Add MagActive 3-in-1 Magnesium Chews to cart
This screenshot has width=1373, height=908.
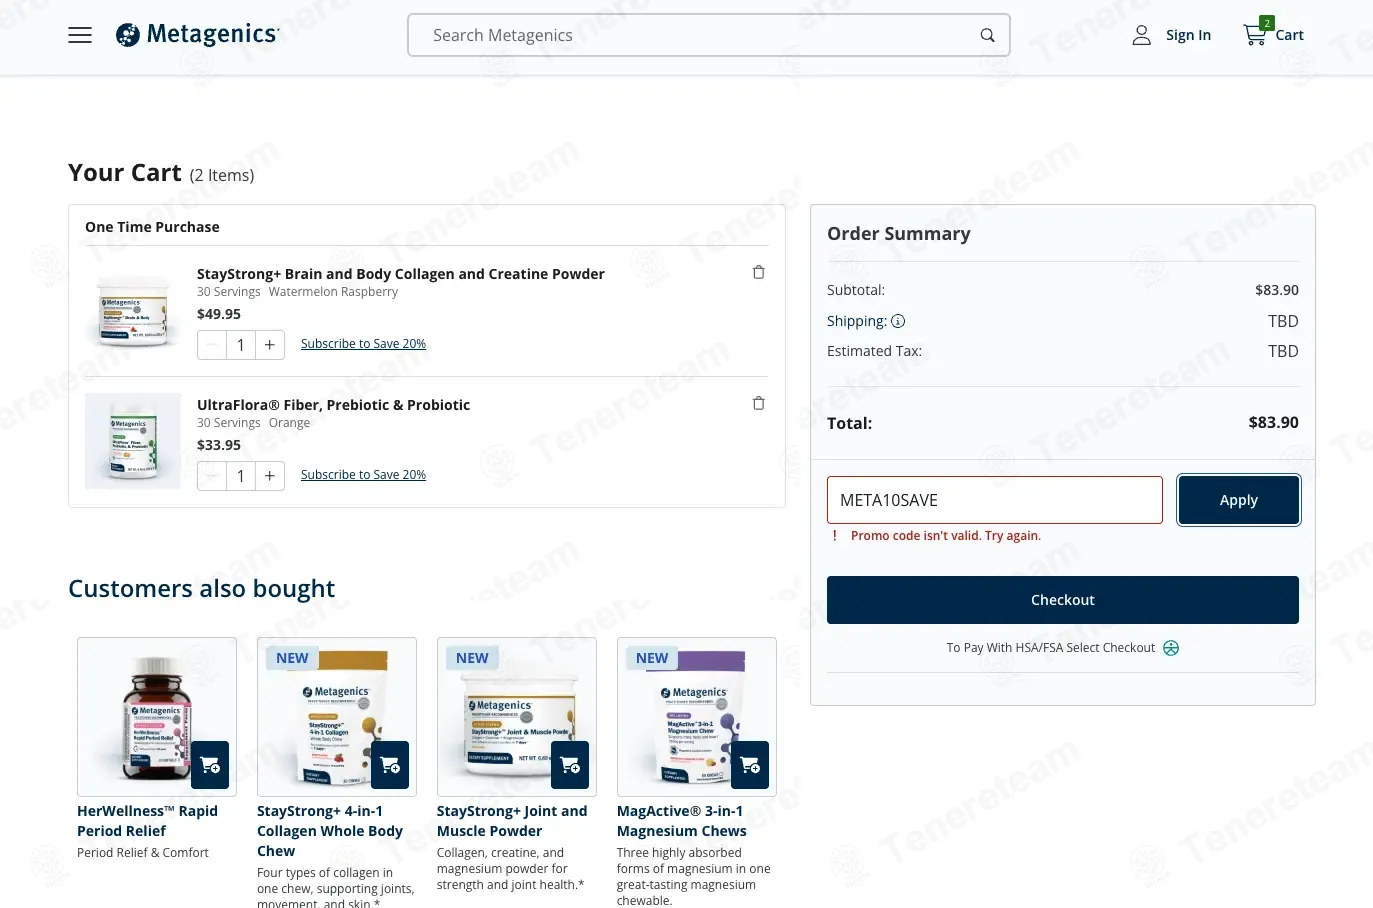point(750,765)
